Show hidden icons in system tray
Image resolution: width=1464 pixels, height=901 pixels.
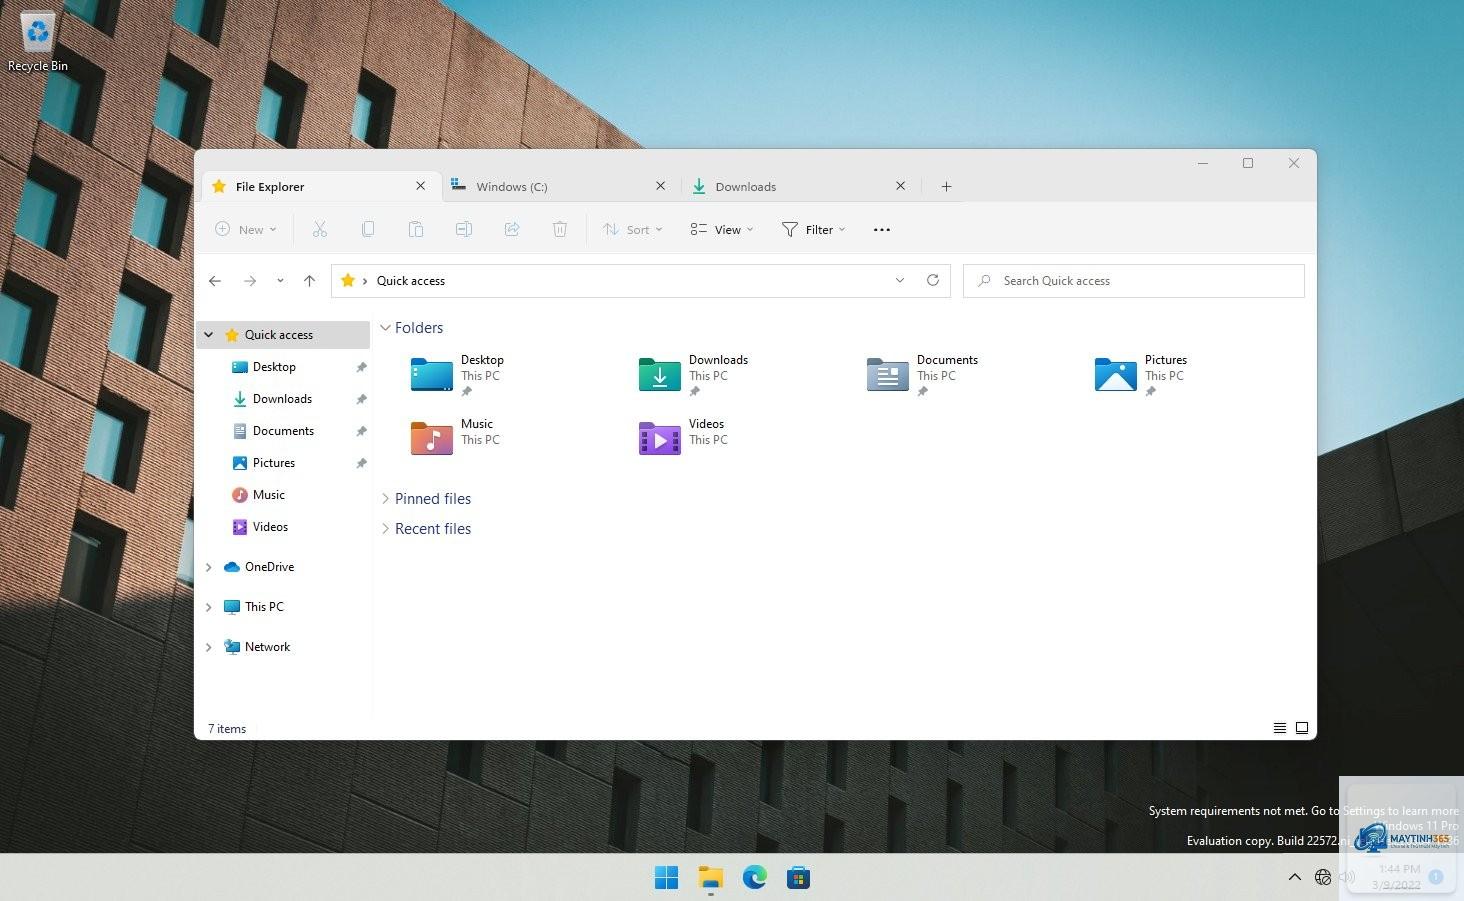[x=1295, y=877]
